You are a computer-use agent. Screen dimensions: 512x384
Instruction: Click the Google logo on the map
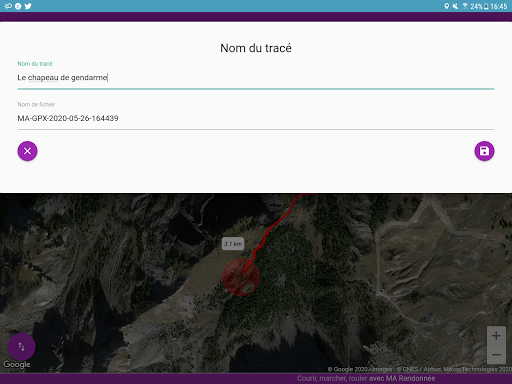click(x=17, y=364)
